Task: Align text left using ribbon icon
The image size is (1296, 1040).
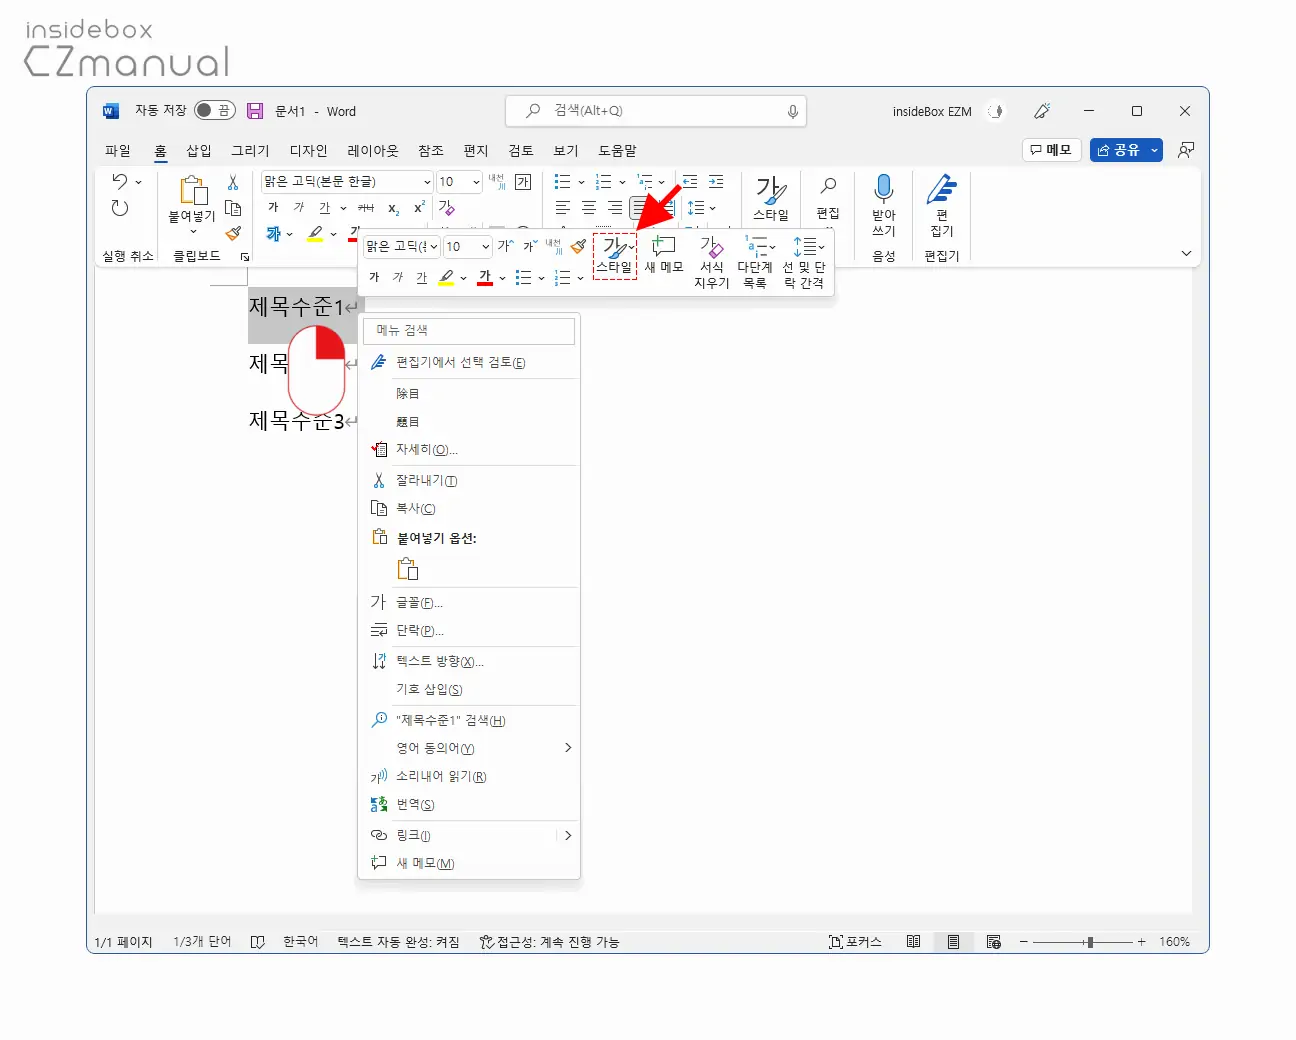Action: 563,208
